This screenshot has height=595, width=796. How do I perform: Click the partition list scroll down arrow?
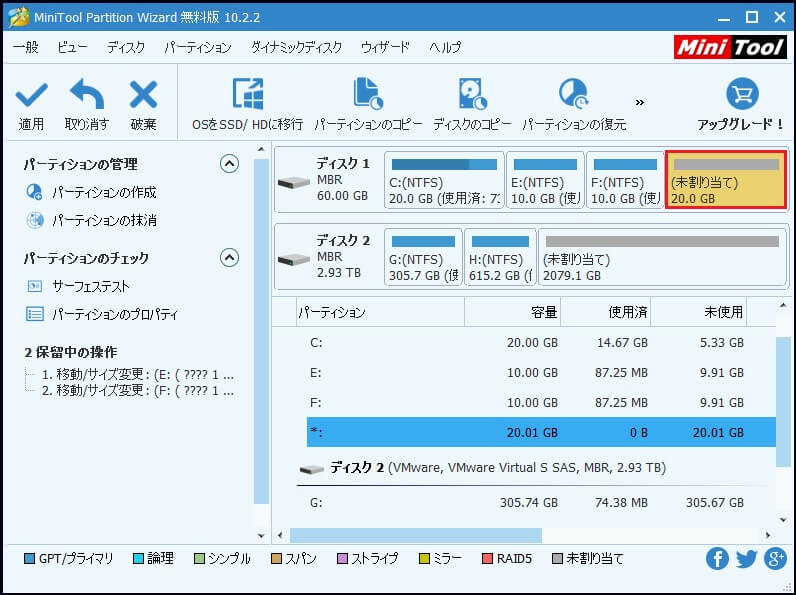coord(783,520)
